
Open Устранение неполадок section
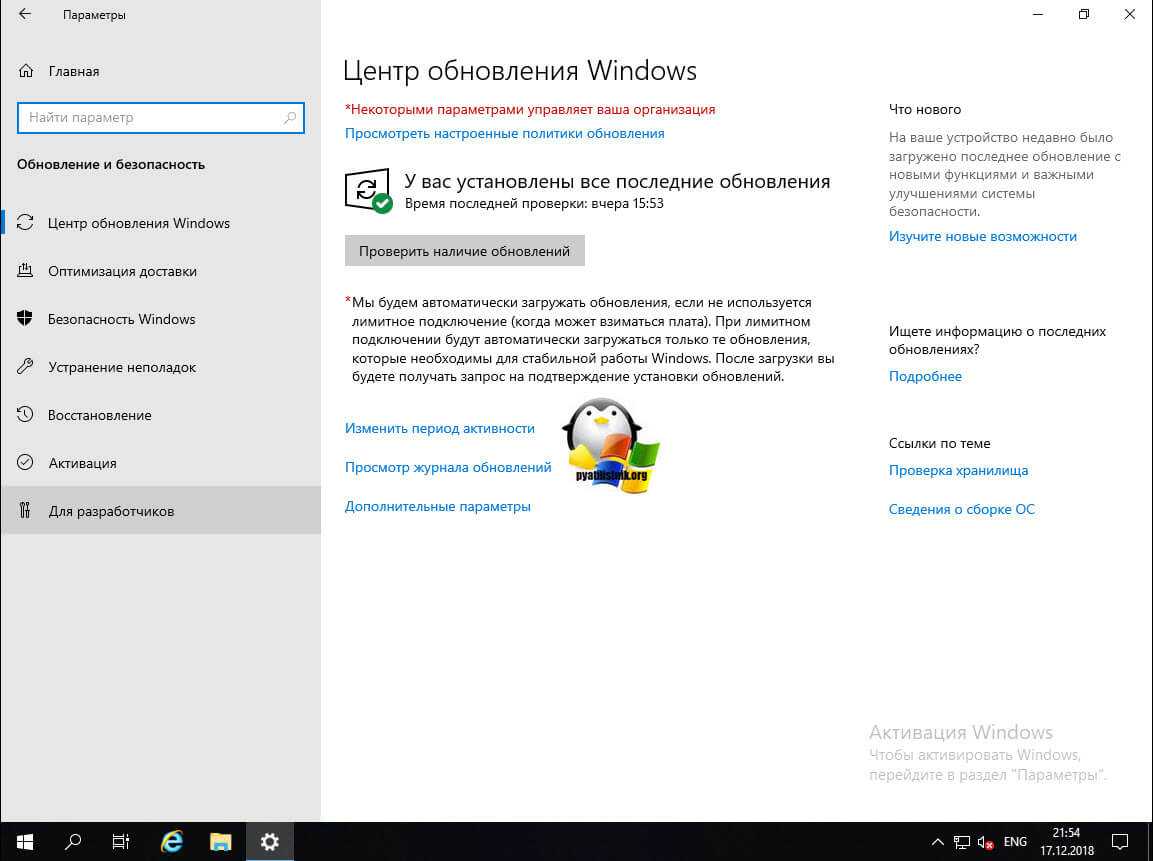(122, 367)
